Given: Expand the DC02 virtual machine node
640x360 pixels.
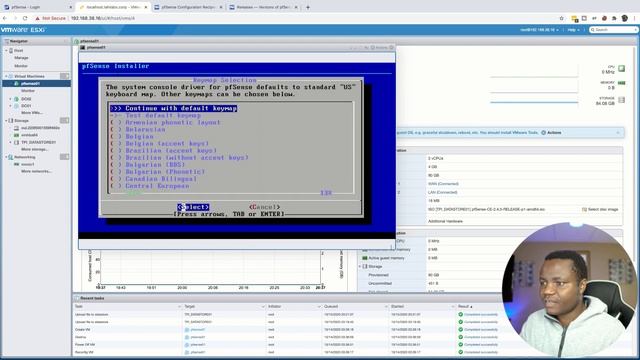Looking at the screenshot, I should [x=11, y=99].
